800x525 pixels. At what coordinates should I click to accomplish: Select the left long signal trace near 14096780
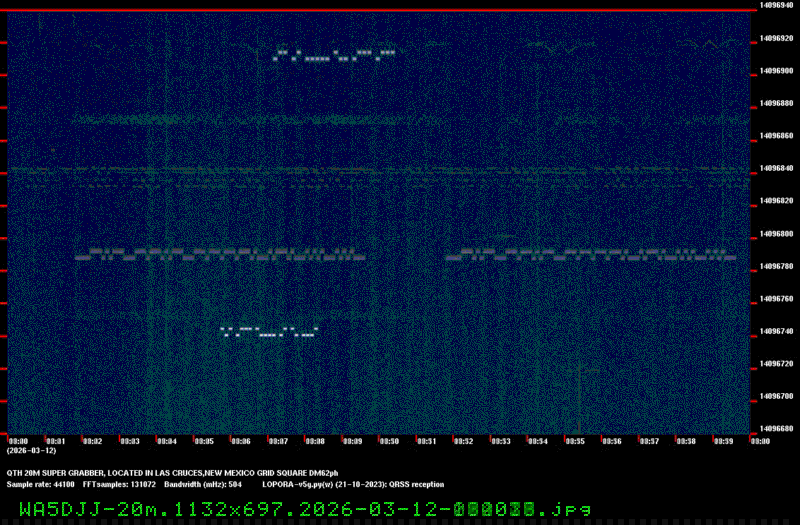[220, 255]
